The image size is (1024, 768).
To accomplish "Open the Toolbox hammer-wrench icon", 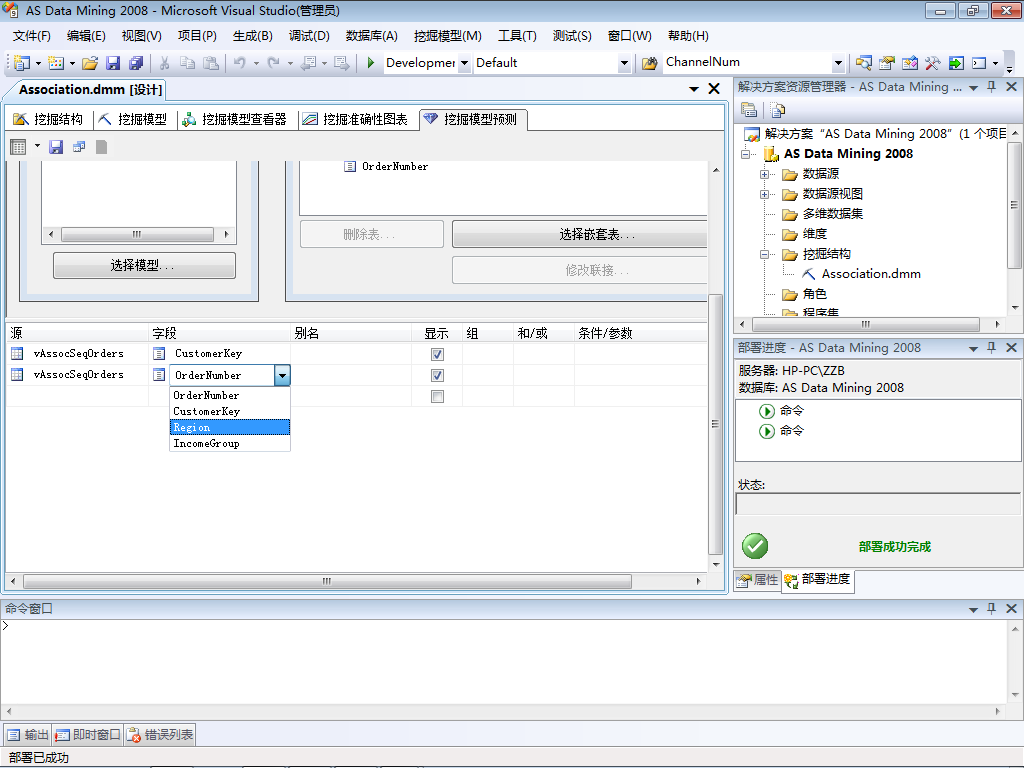I will click(933, 63).
